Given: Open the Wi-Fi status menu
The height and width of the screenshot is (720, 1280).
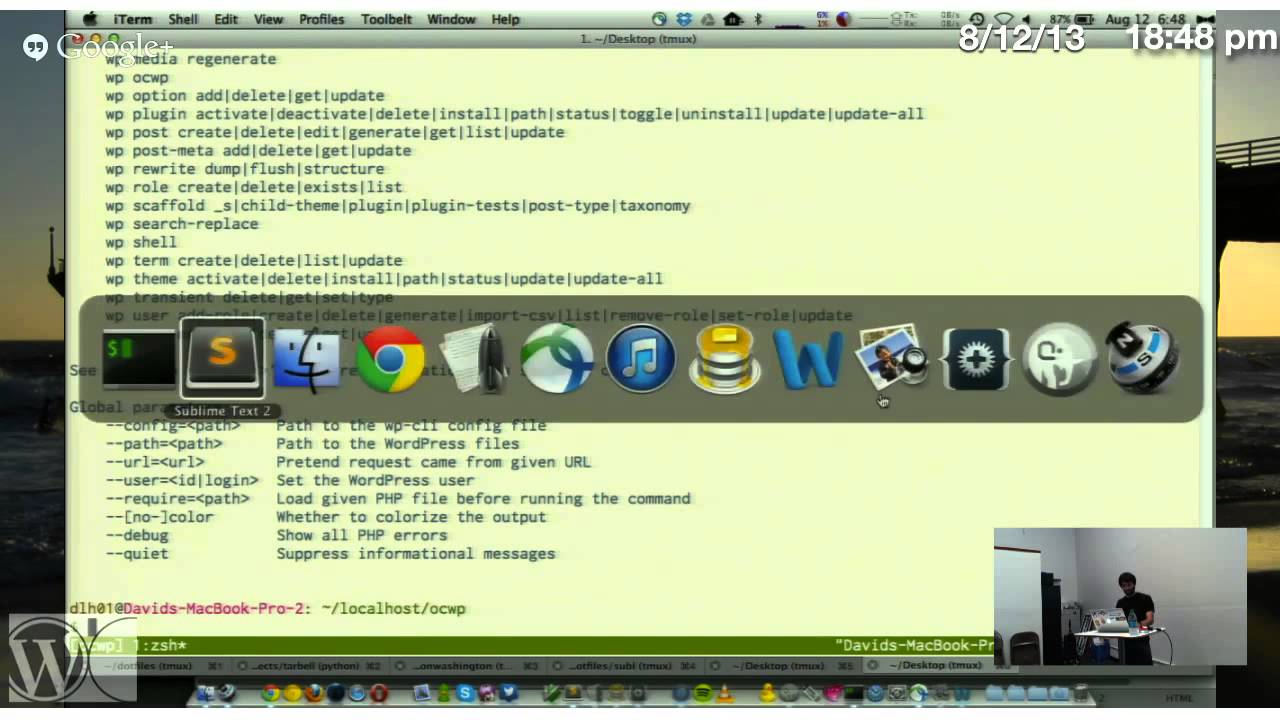Looking at the screenshot, I should click(x=1003, y=19).
